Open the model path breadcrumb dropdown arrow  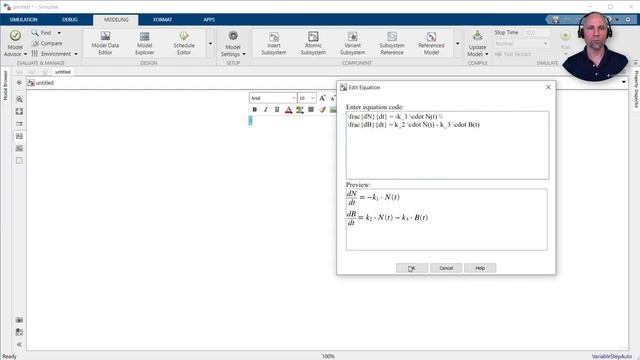tap(624, 82)
